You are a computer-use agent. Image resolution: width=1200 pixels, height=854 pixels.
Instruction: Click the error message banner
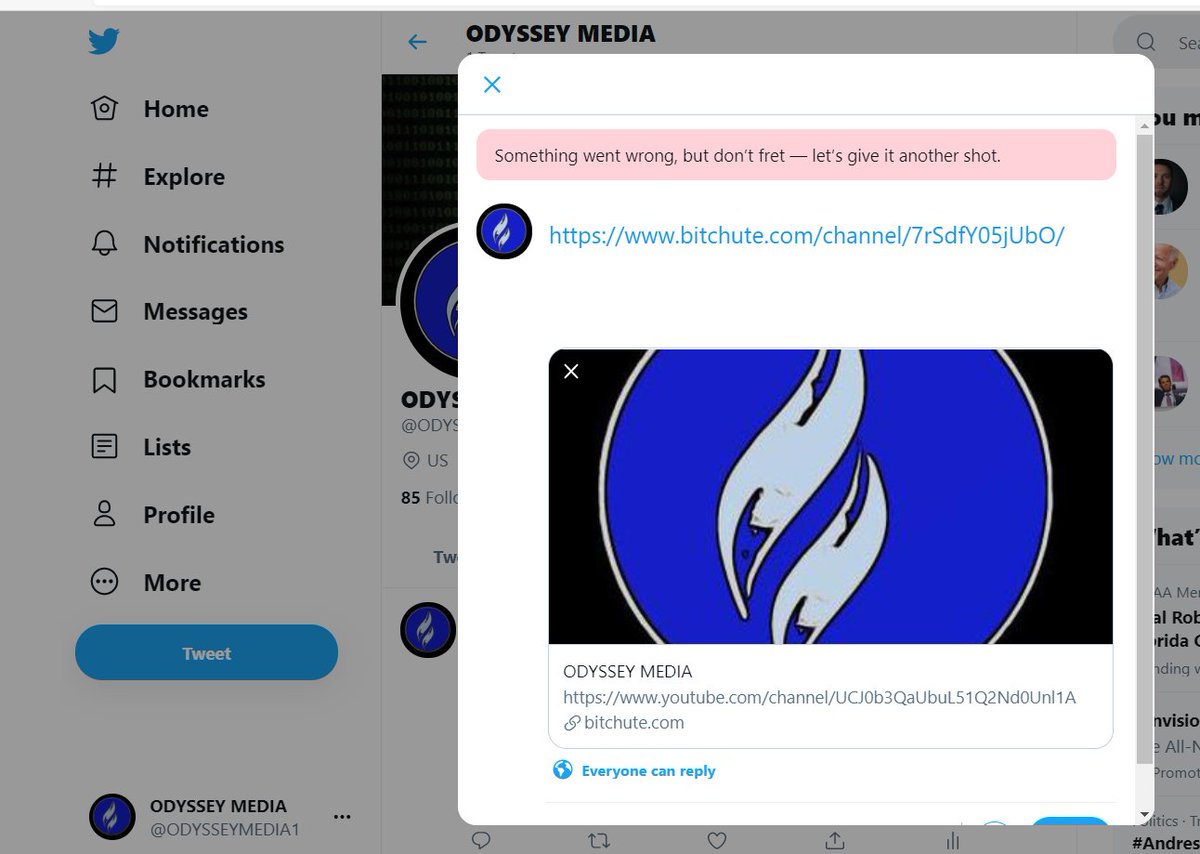point(796,155)
